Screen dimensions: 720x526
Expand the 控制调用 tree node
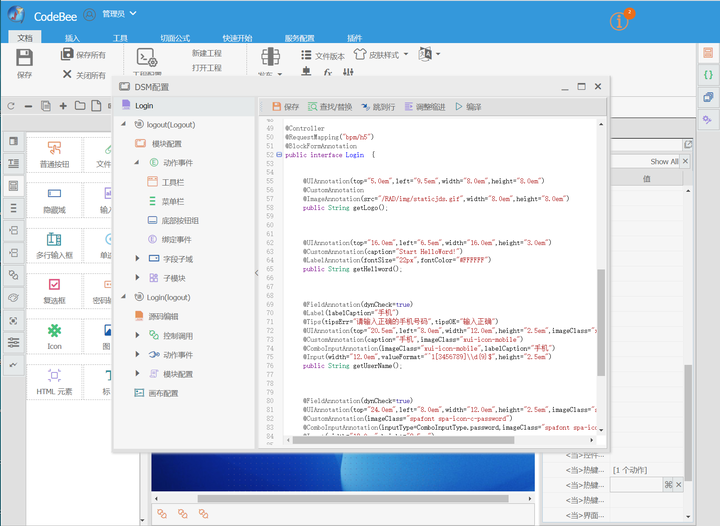click(x=137, y=335)
